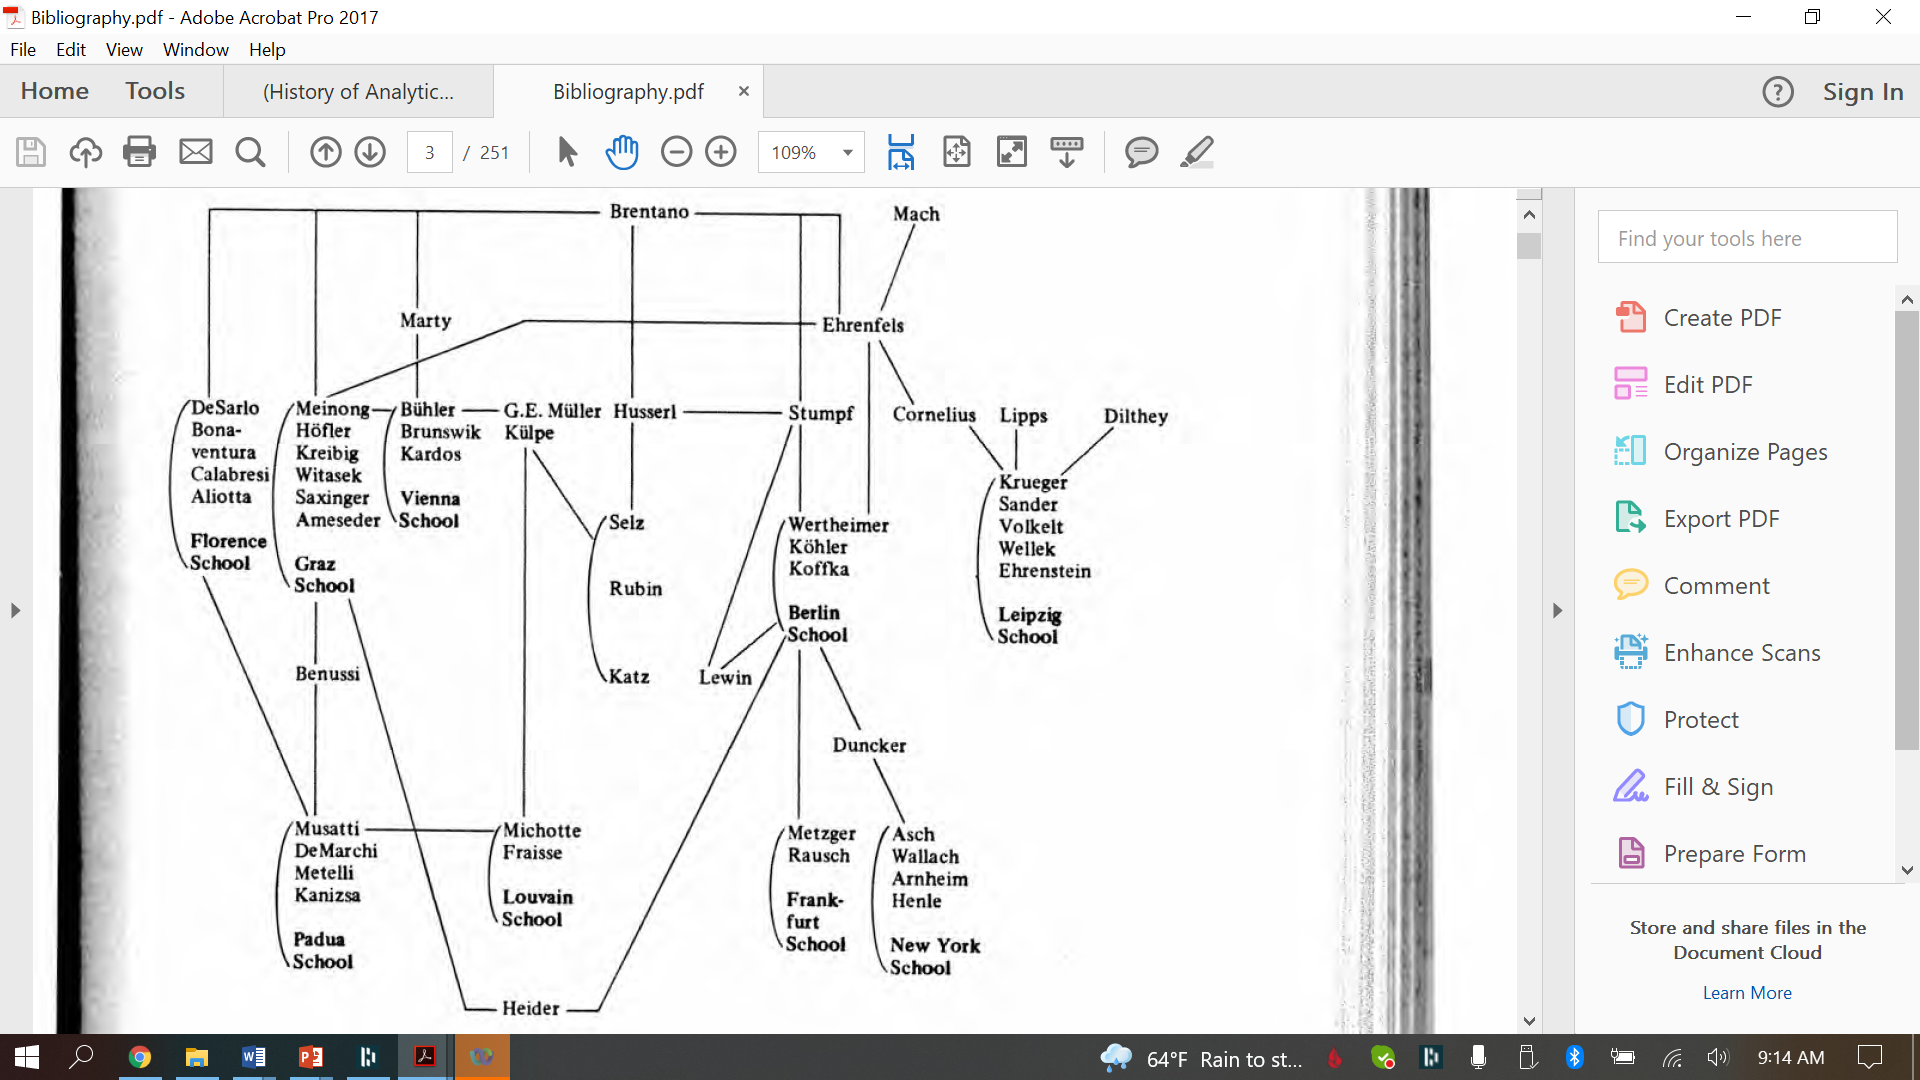Toggle full screen mode icon

point(1012,152)
